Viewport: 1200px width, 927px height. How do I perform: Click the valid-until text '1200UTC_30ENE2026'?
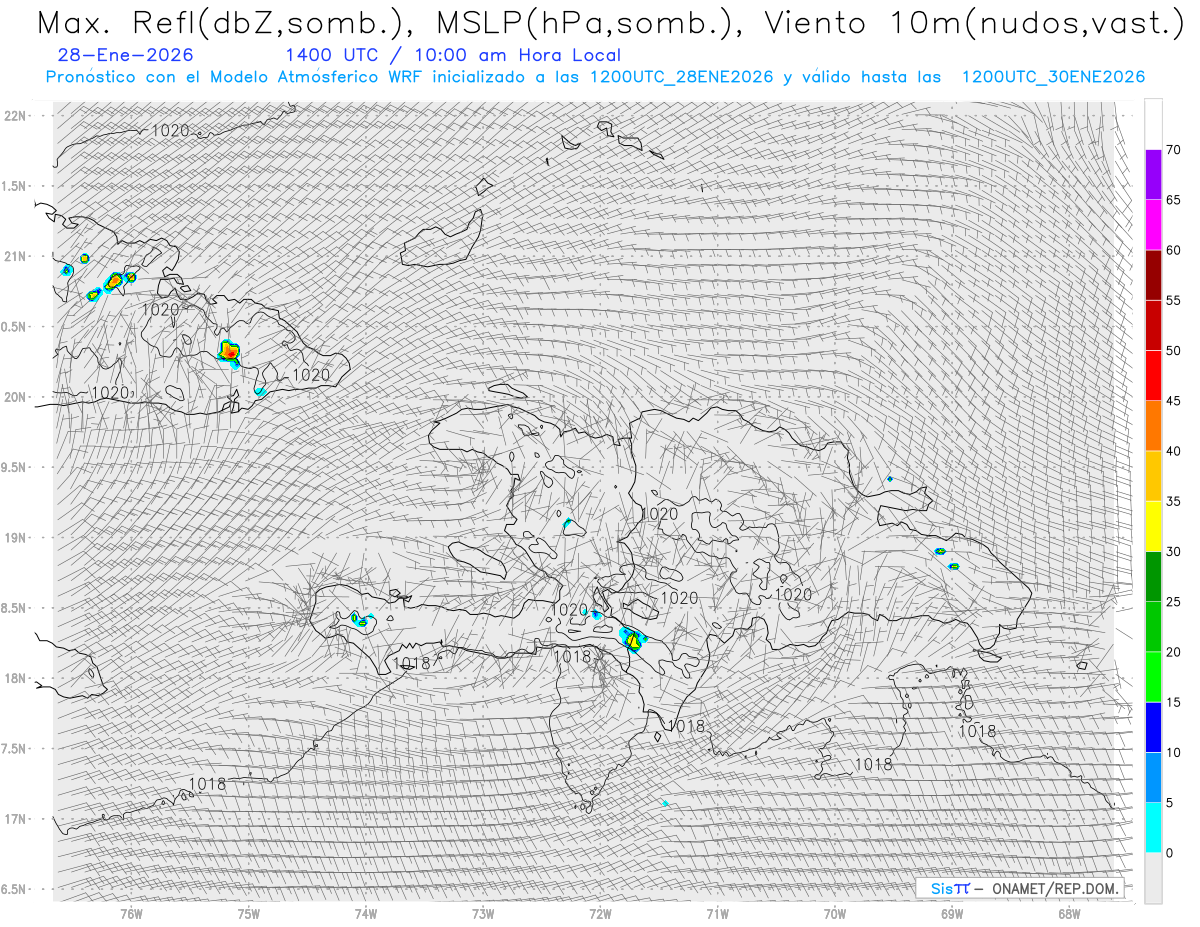[1053, 77]
